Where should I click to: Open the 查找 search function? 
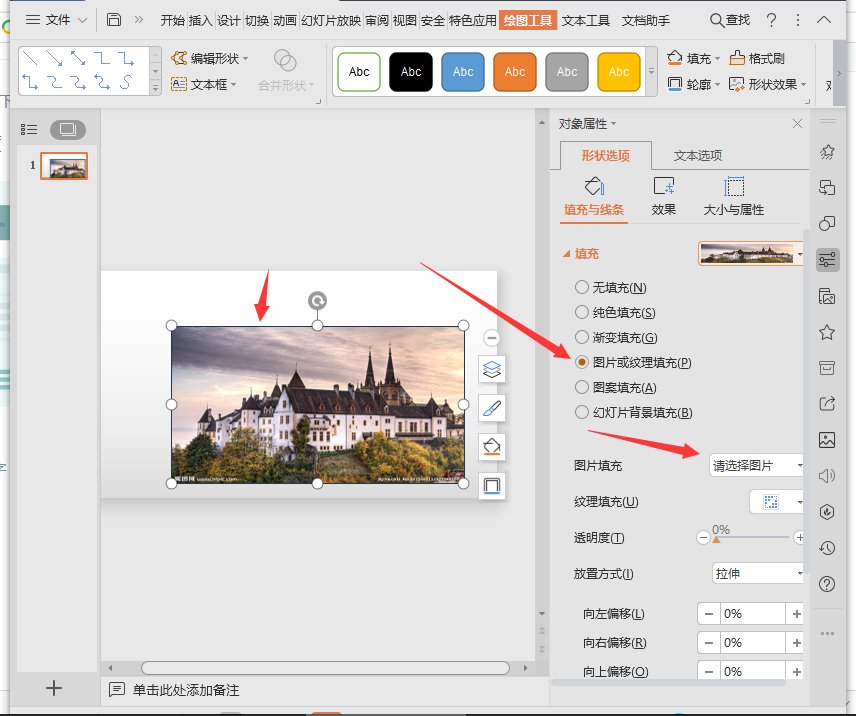[x=730, y=18]
